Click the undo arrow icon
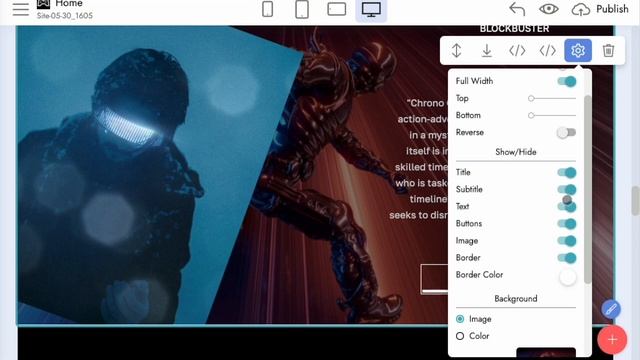640x360 pixels. click(517, 9)
